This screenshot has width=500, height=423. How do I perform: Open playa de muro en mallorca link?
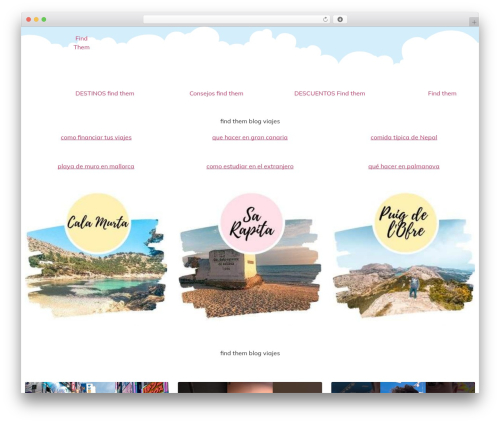[x=96, y=166]
